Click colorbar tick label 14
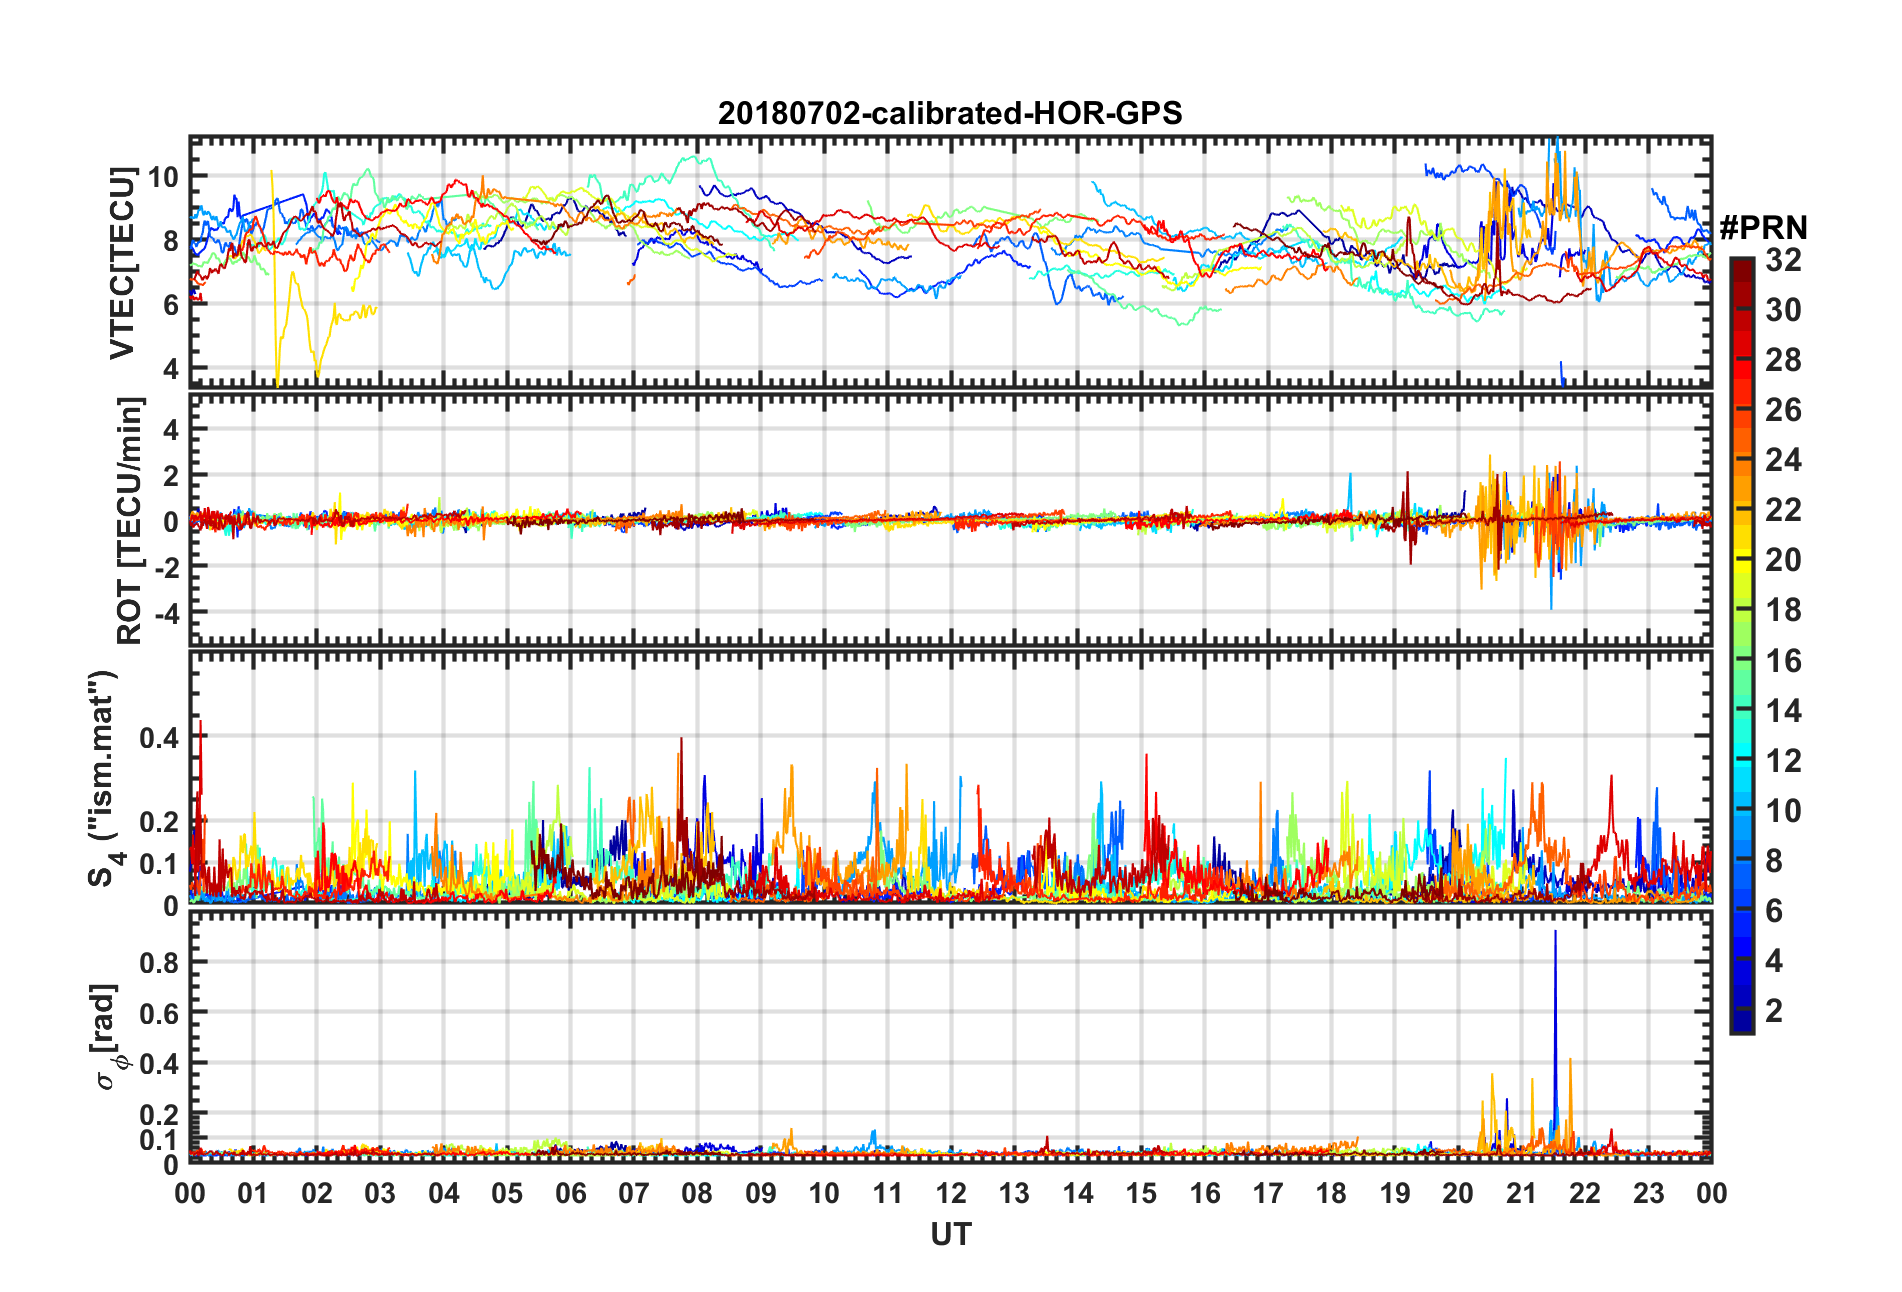The image size is (1902, 1292). click(x=1783, y=711)
